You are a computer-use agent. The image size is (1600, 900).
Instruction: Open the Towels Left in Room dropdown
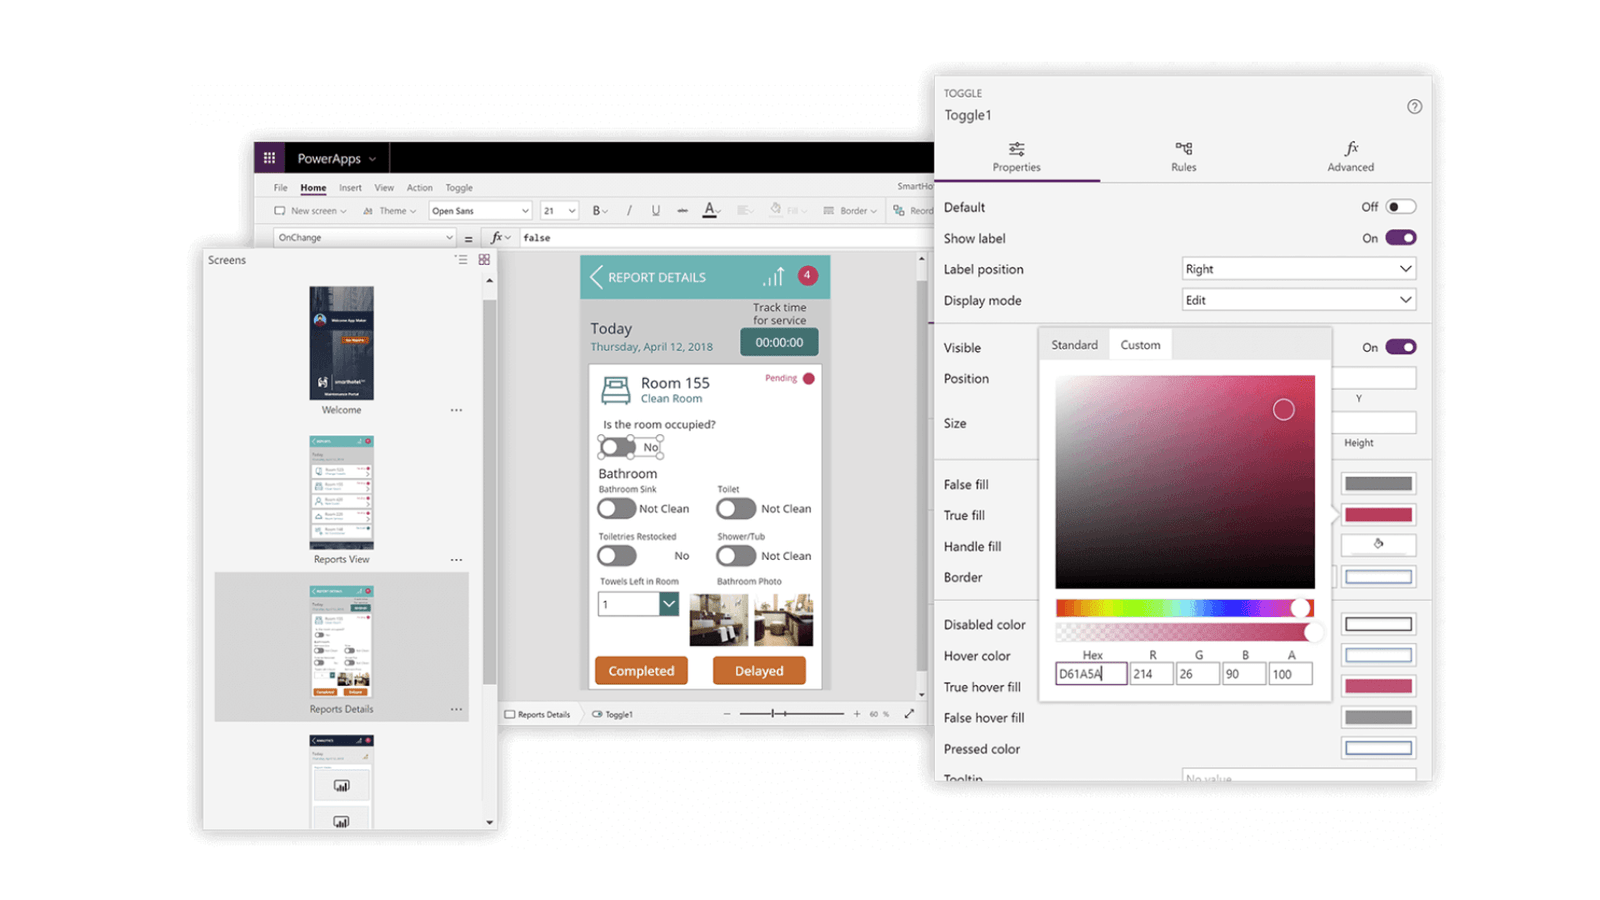click(638, 604)
